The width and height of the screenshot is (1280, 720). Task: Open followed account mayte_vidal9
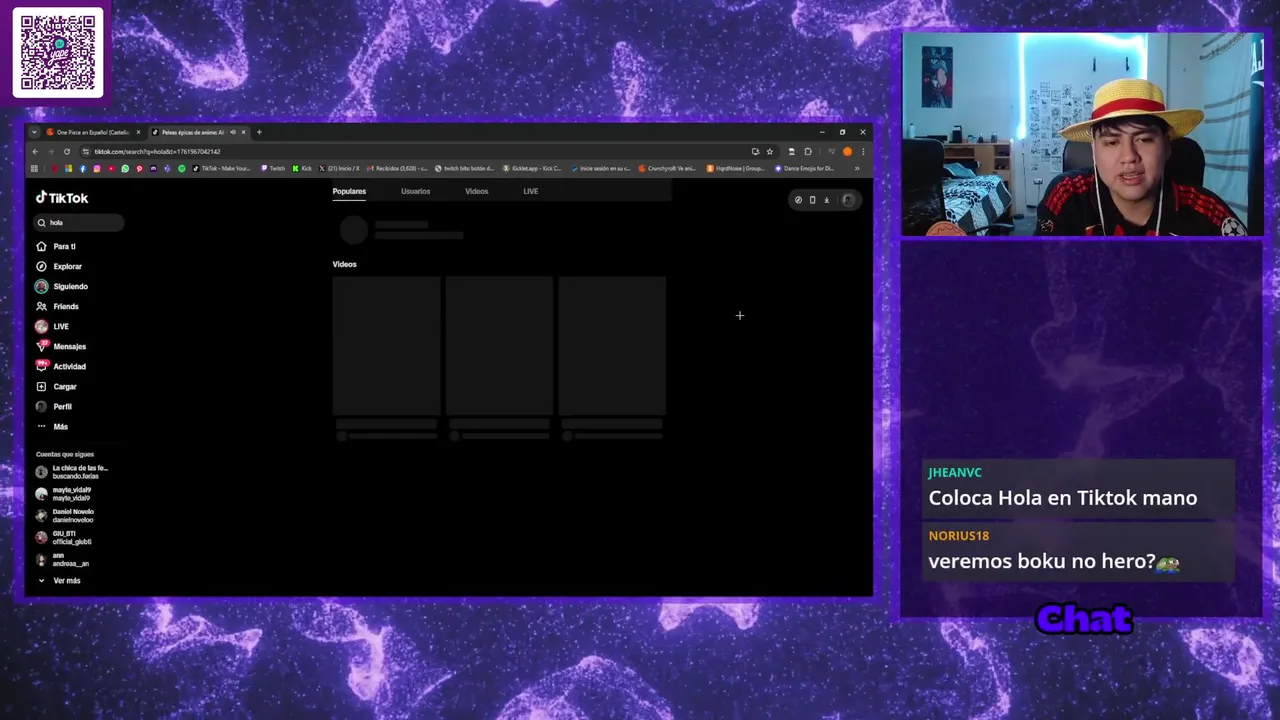64,494
